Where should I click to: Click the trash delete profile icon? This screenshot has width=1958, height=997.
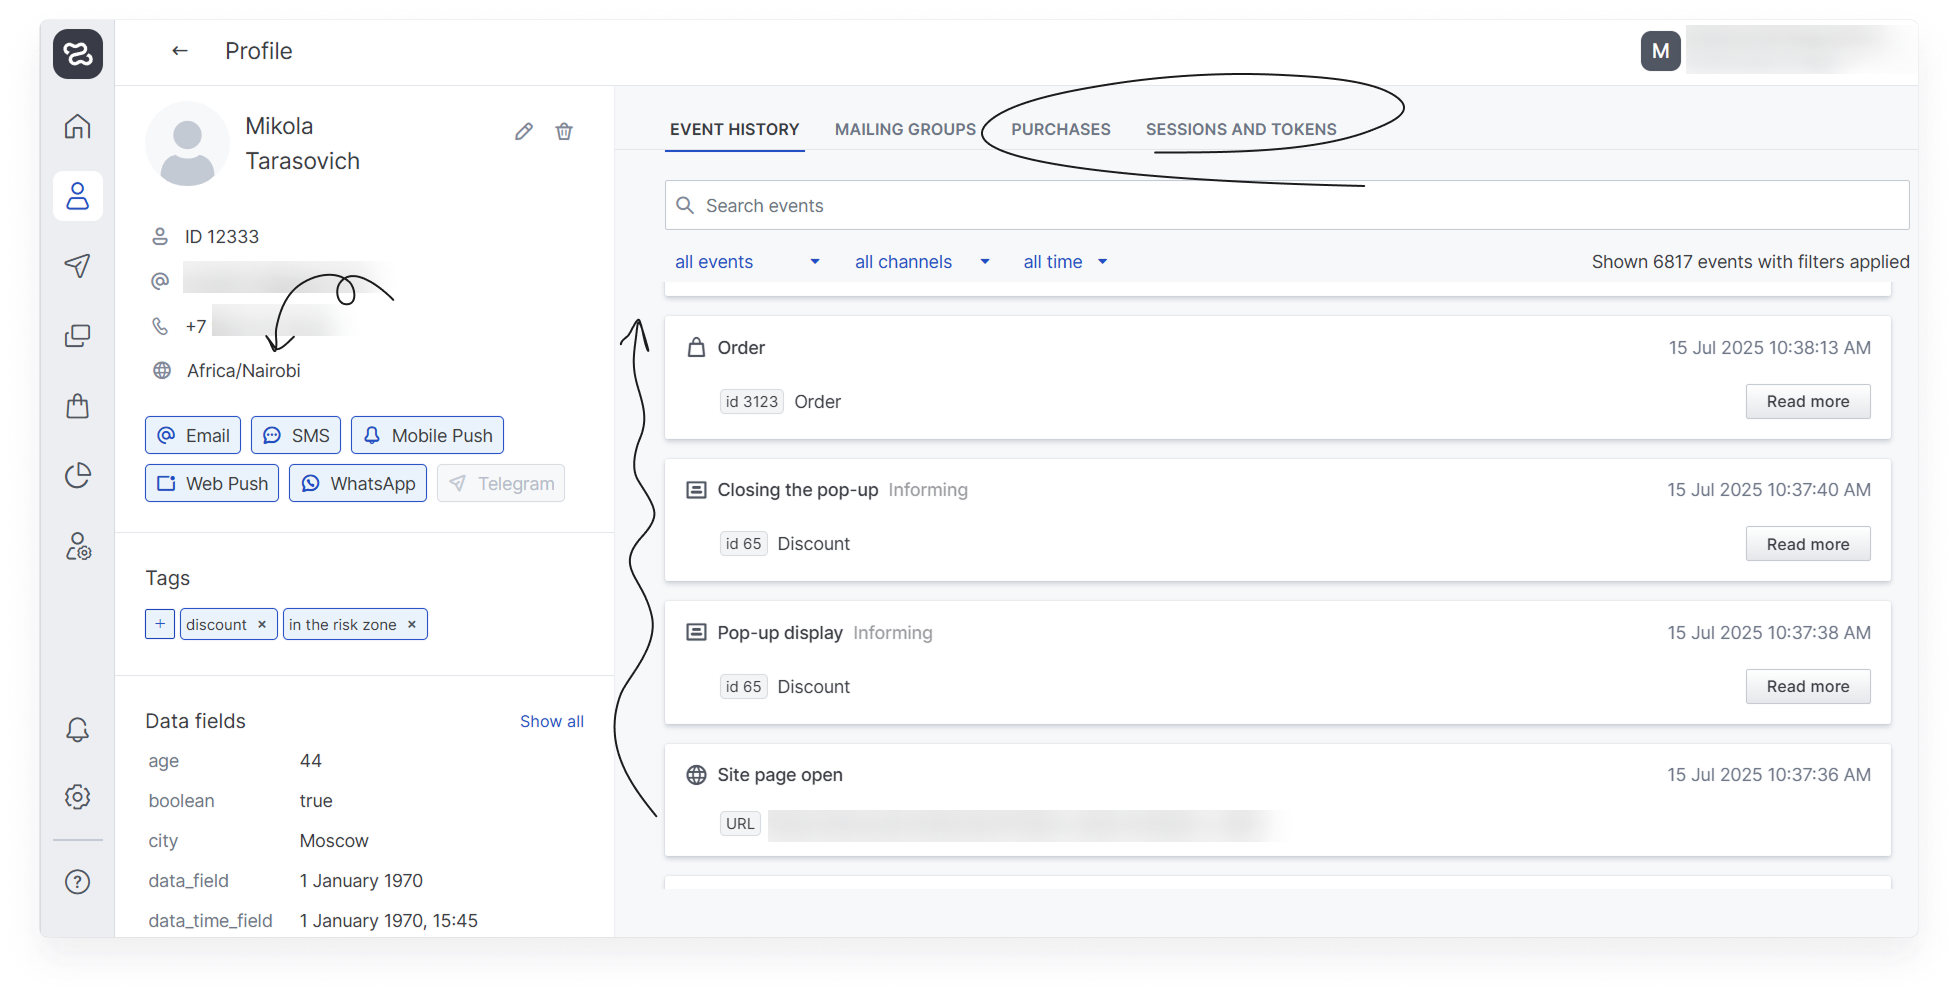(564, 132)
